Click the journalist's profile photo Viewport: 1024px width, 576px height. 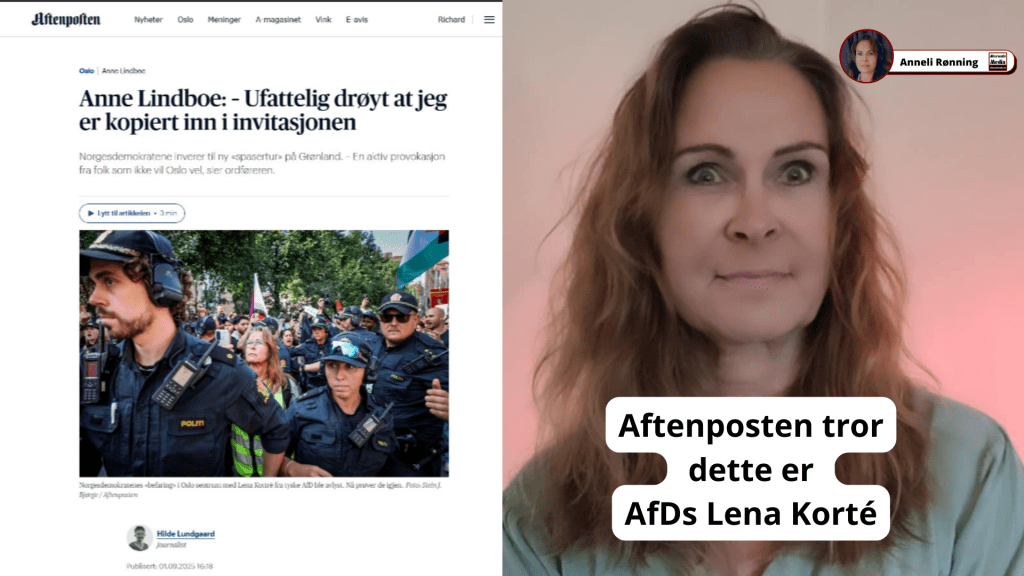coord(139,537)
